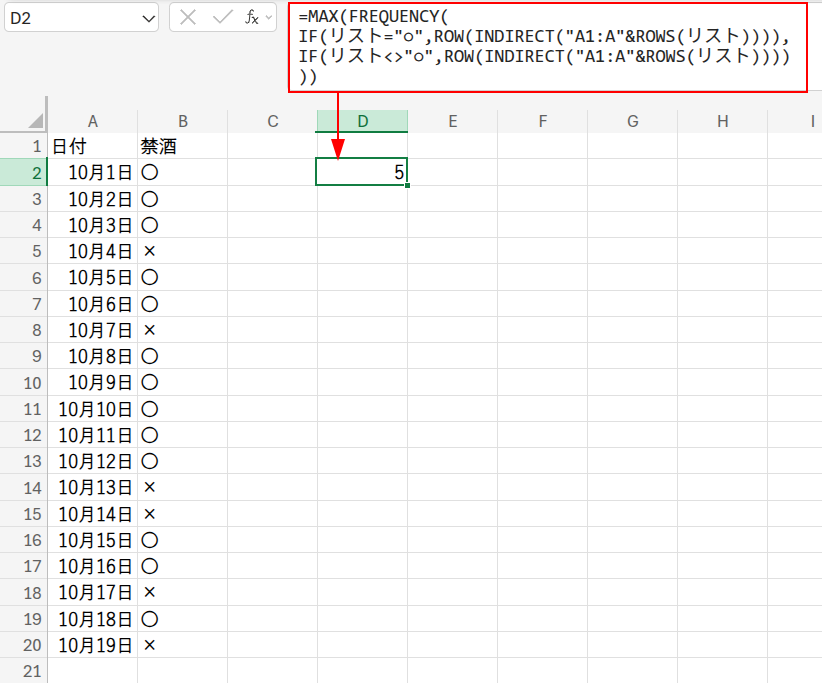822x683 pixels.
Task: Select column H header
Action: (x=722, y=121)
